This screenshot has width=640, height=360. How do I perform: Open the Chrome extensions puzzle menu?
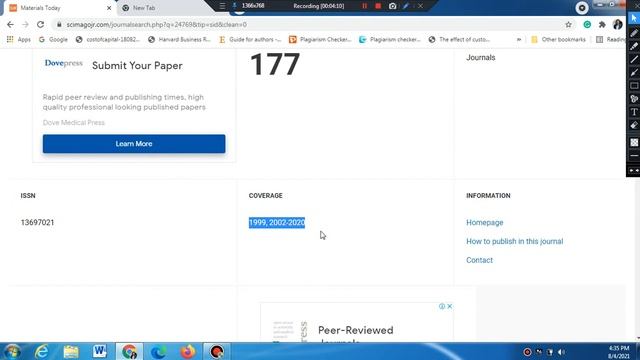(x=602, y=25)
